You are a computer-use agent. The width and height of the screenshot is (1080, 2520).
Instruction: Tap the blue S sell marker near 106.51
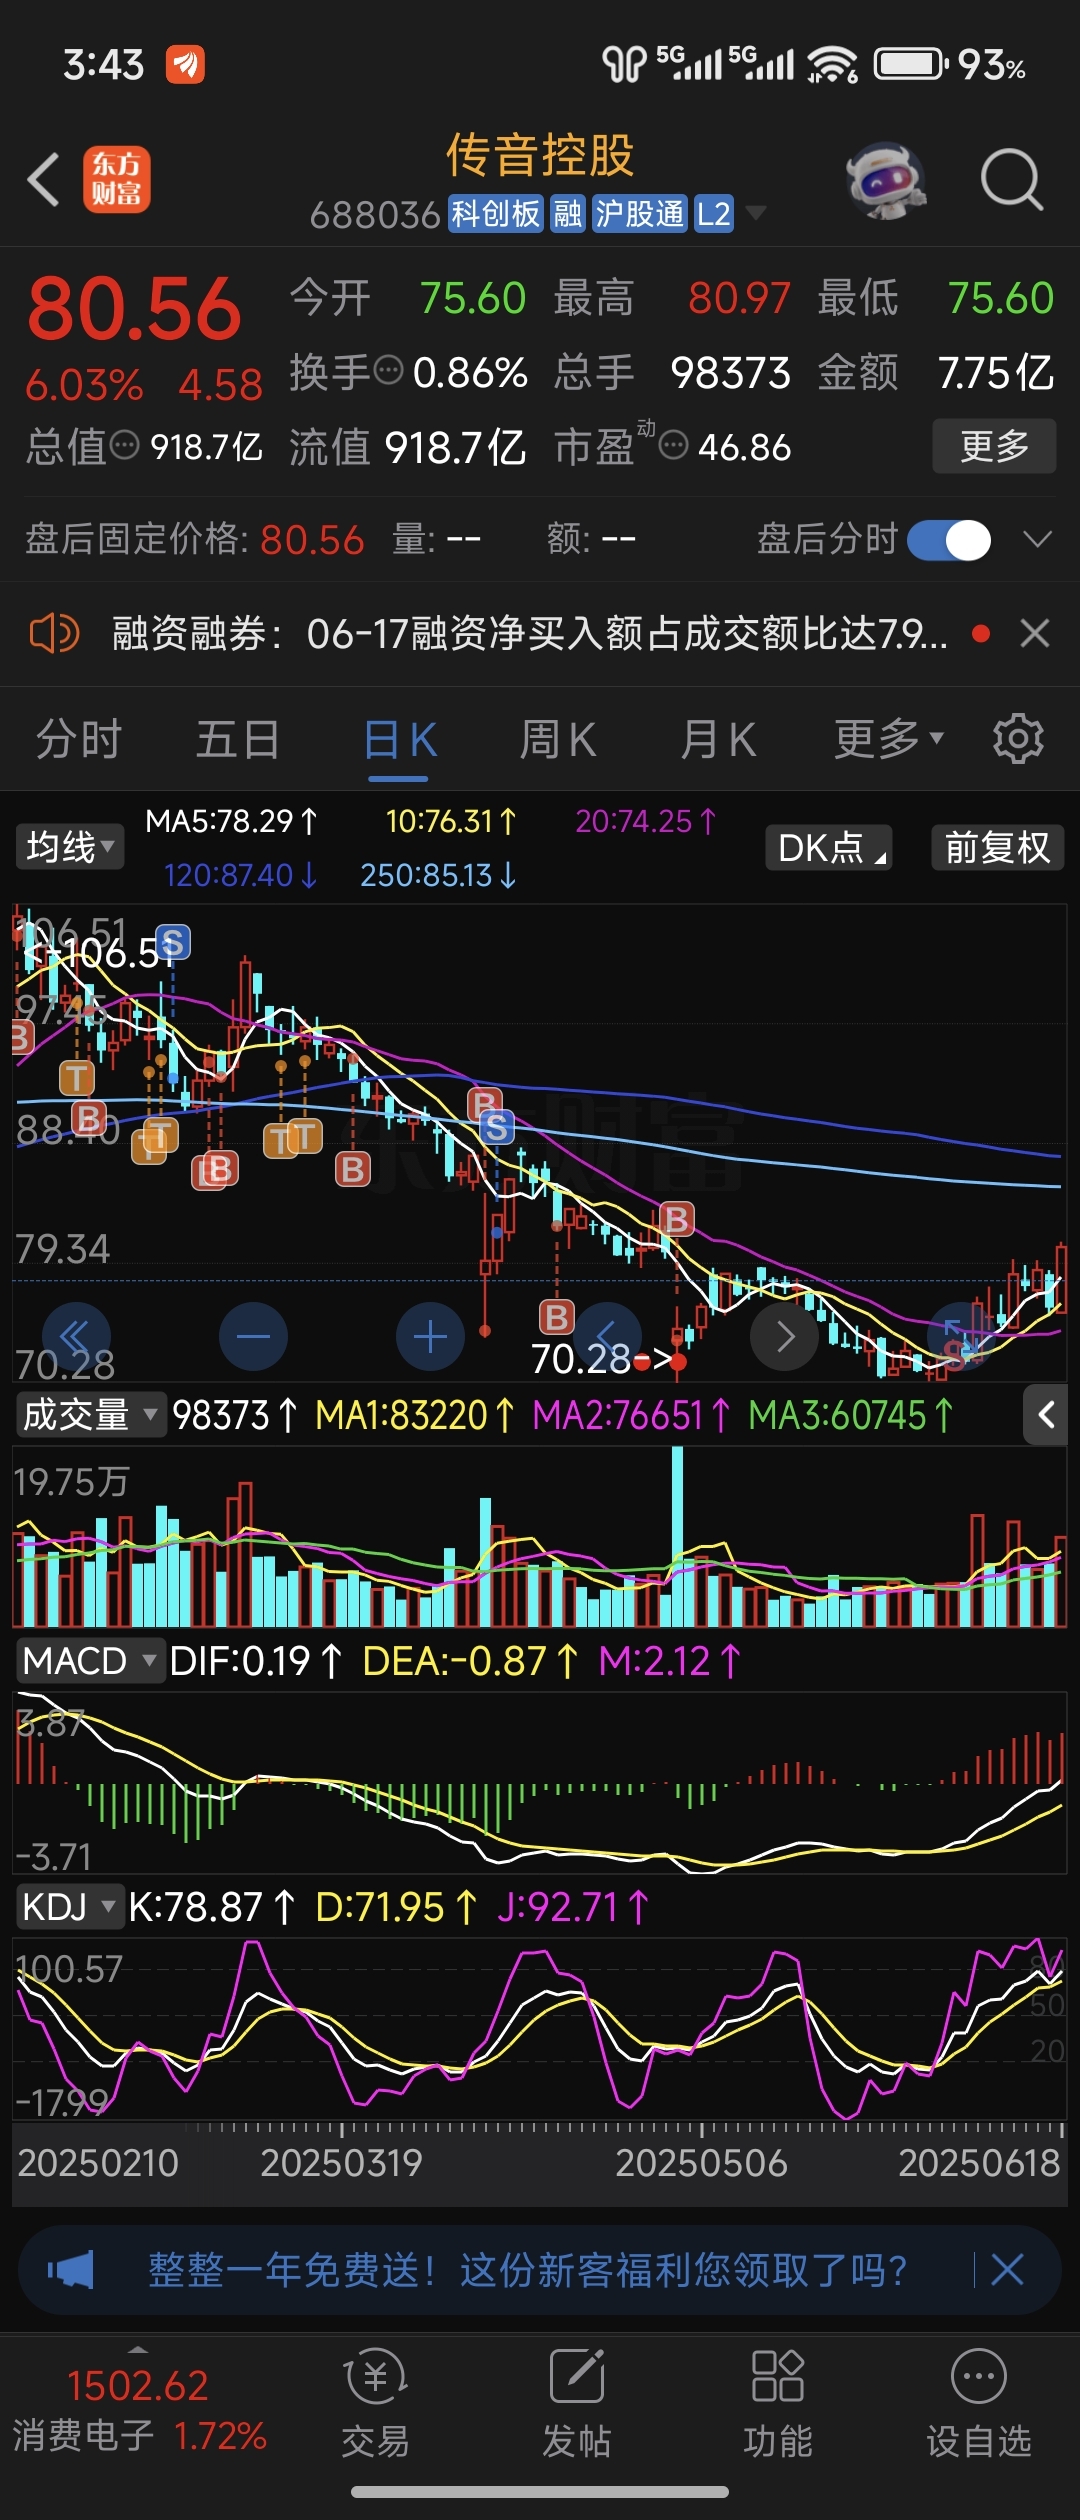173,942
